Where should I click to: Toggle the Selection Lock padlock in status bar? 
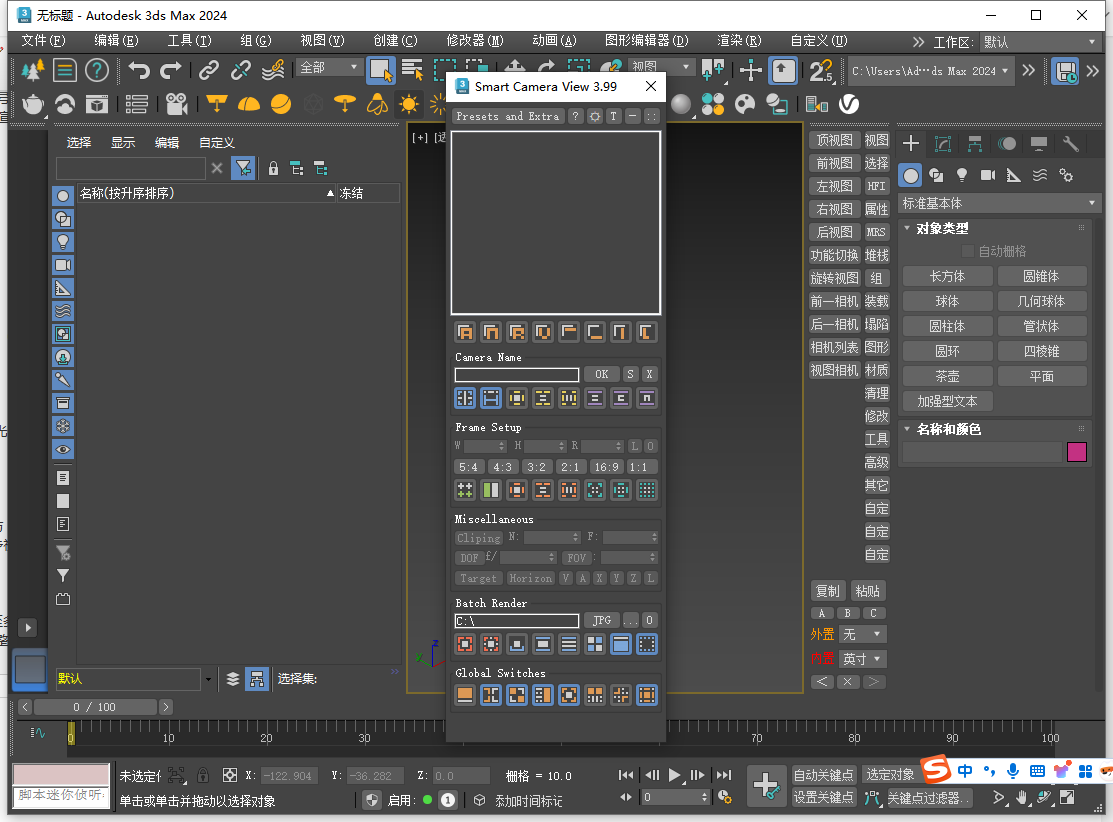pyautogui.click(x=203, y=775)
